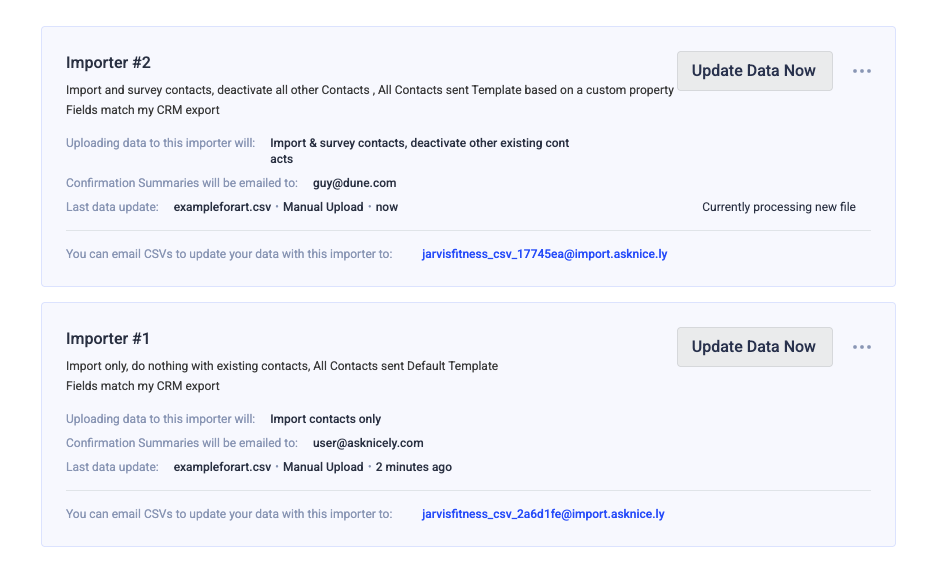Click 'Uploading data to this importer will:' in Importer #2
The height and width of the screenshot is (573, 926).
tap(161, 143)
